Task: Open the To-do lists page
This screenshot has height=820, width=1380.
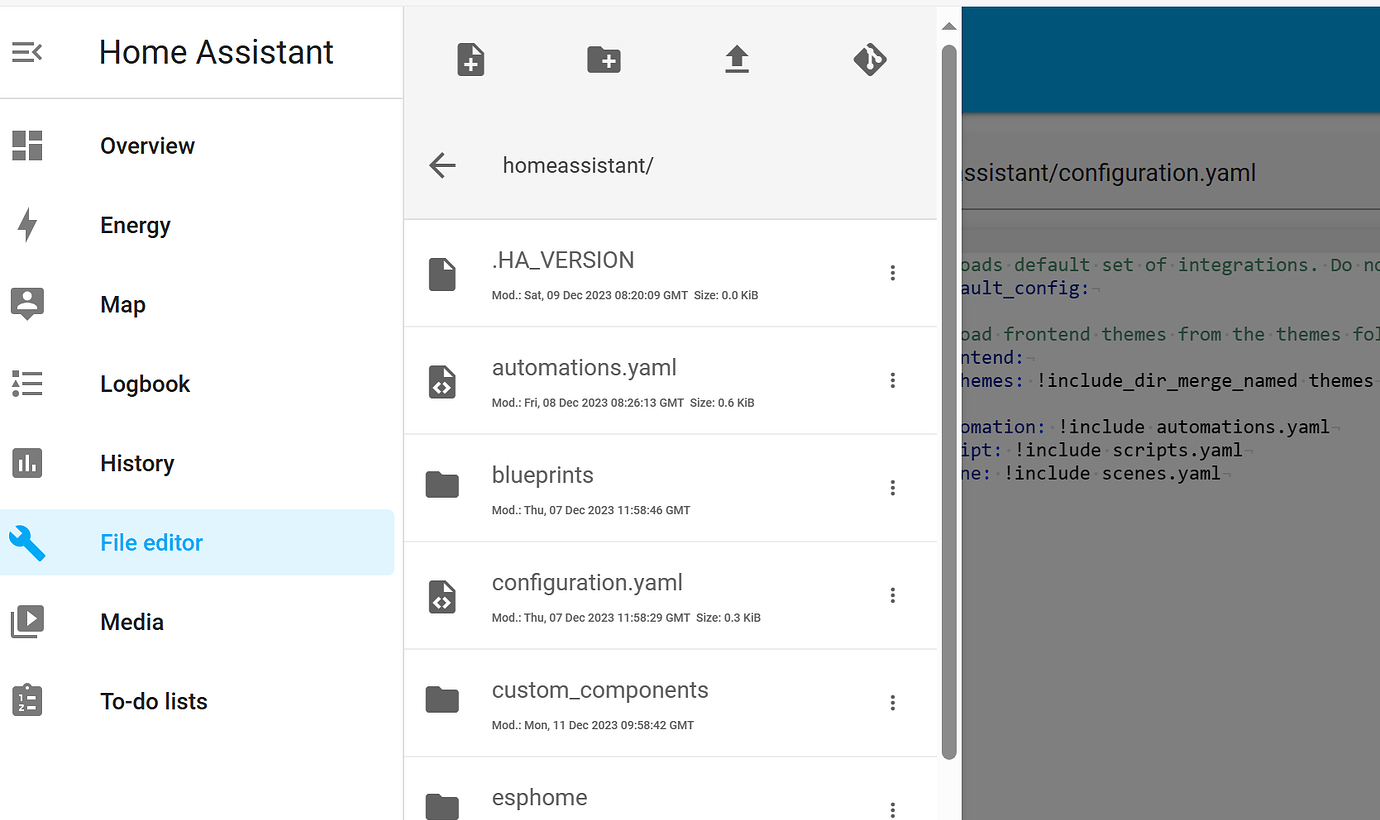Action: tap(154, 701)
